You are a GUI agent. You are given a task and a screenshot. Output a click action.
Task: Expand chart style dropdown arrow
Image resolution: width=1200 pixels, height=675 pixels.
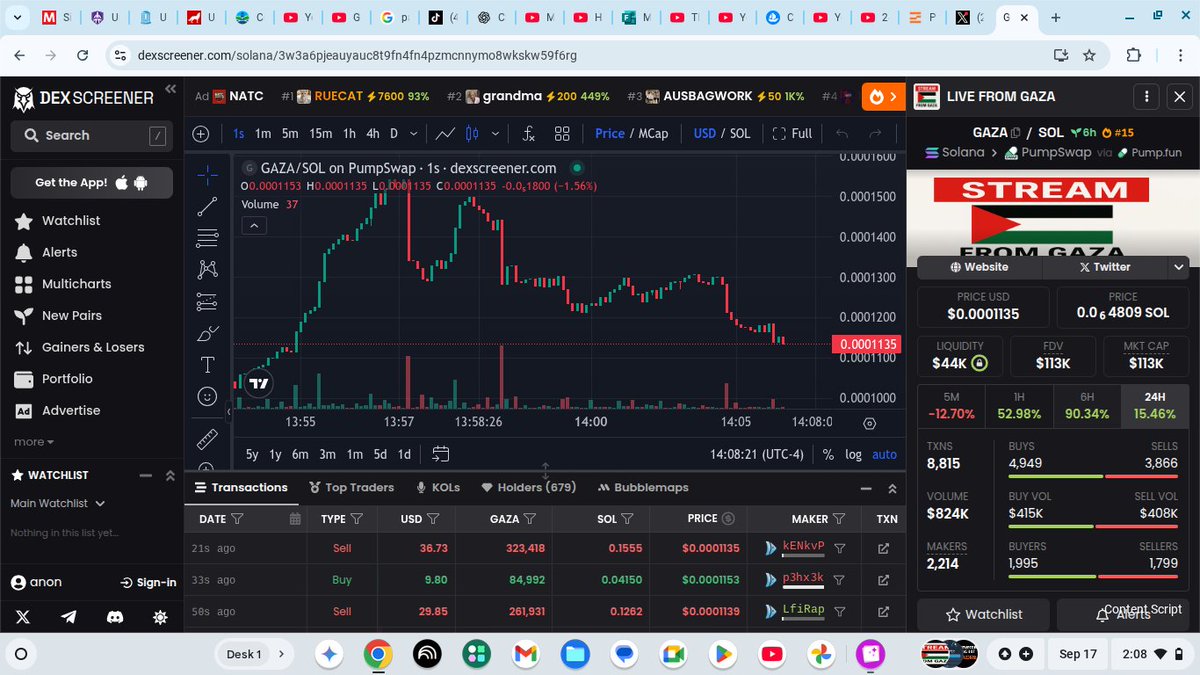pyautogui.click(x=497, y=133)
